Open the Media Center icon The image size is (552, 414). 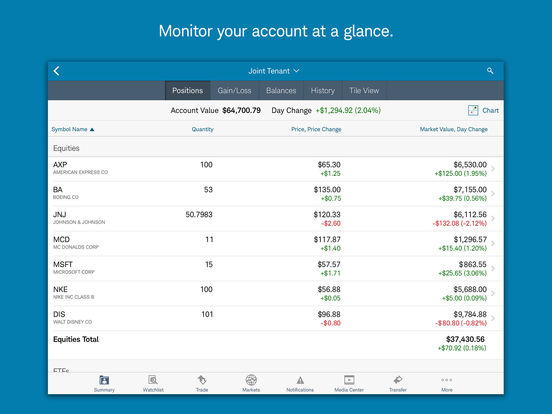[349, 380]
